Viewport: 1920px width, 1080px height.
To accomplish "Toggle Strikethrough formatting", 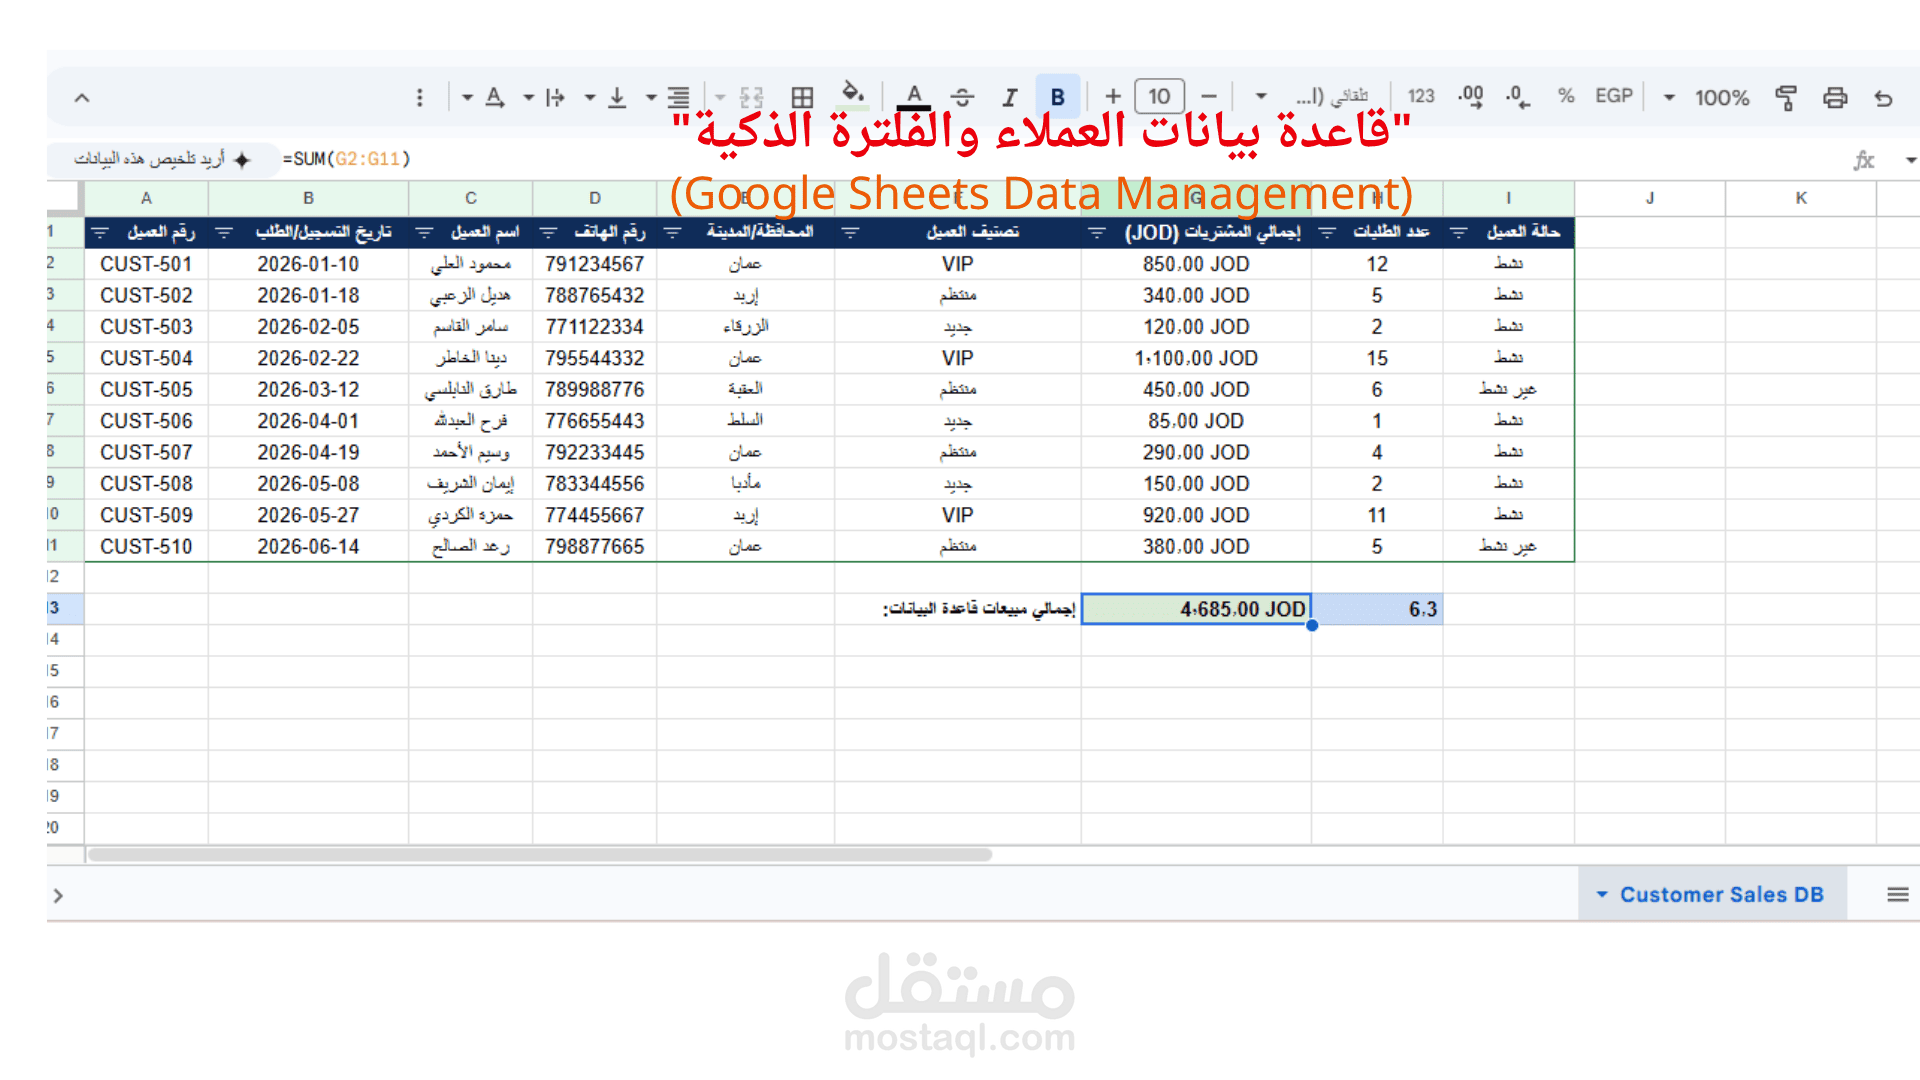I will tap(962, 97).
